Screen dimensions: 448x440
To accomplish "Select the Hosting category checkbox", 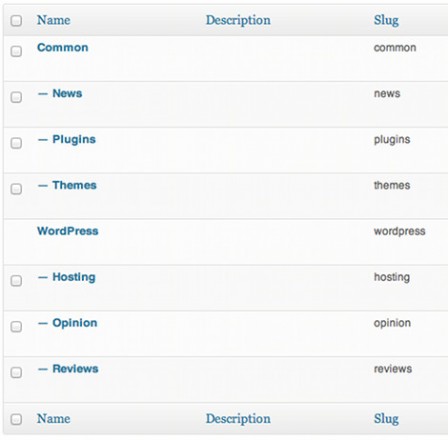I will [16, 281].
